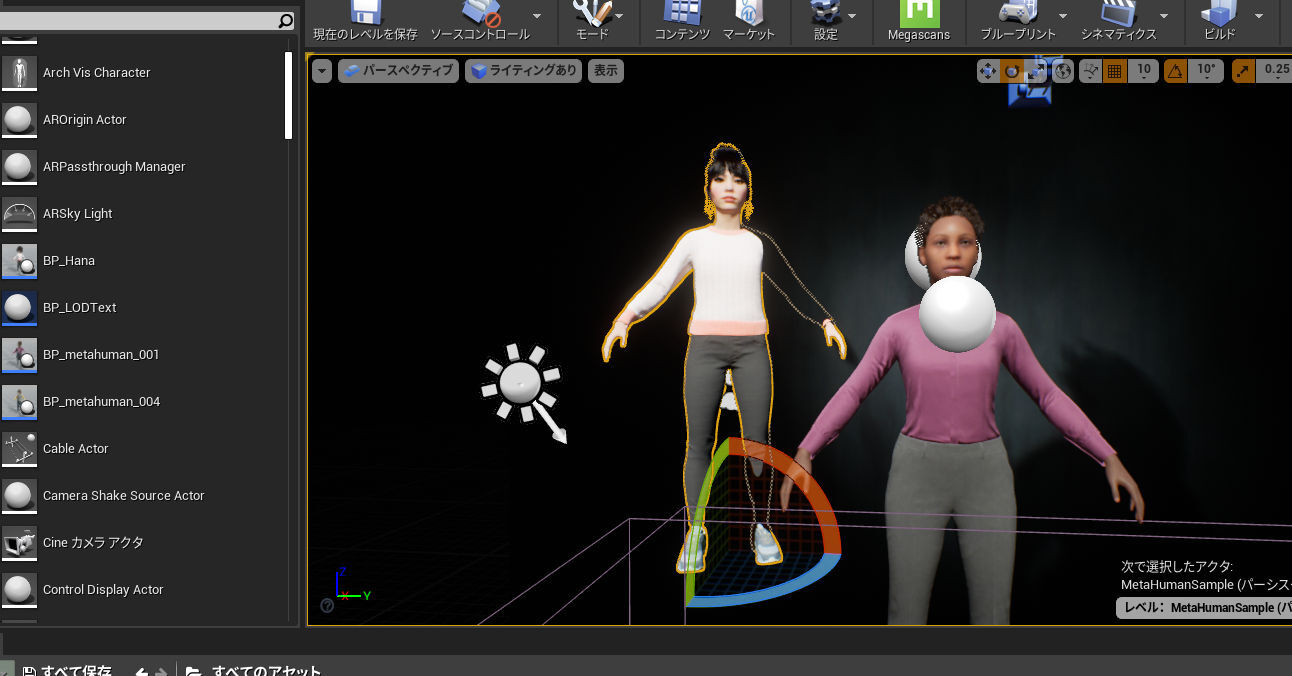Image resolution: width=1292 pixels, height=676 pixels.
Task: Open the ライティングあり lit mode menu
Action: coord(523,71)
